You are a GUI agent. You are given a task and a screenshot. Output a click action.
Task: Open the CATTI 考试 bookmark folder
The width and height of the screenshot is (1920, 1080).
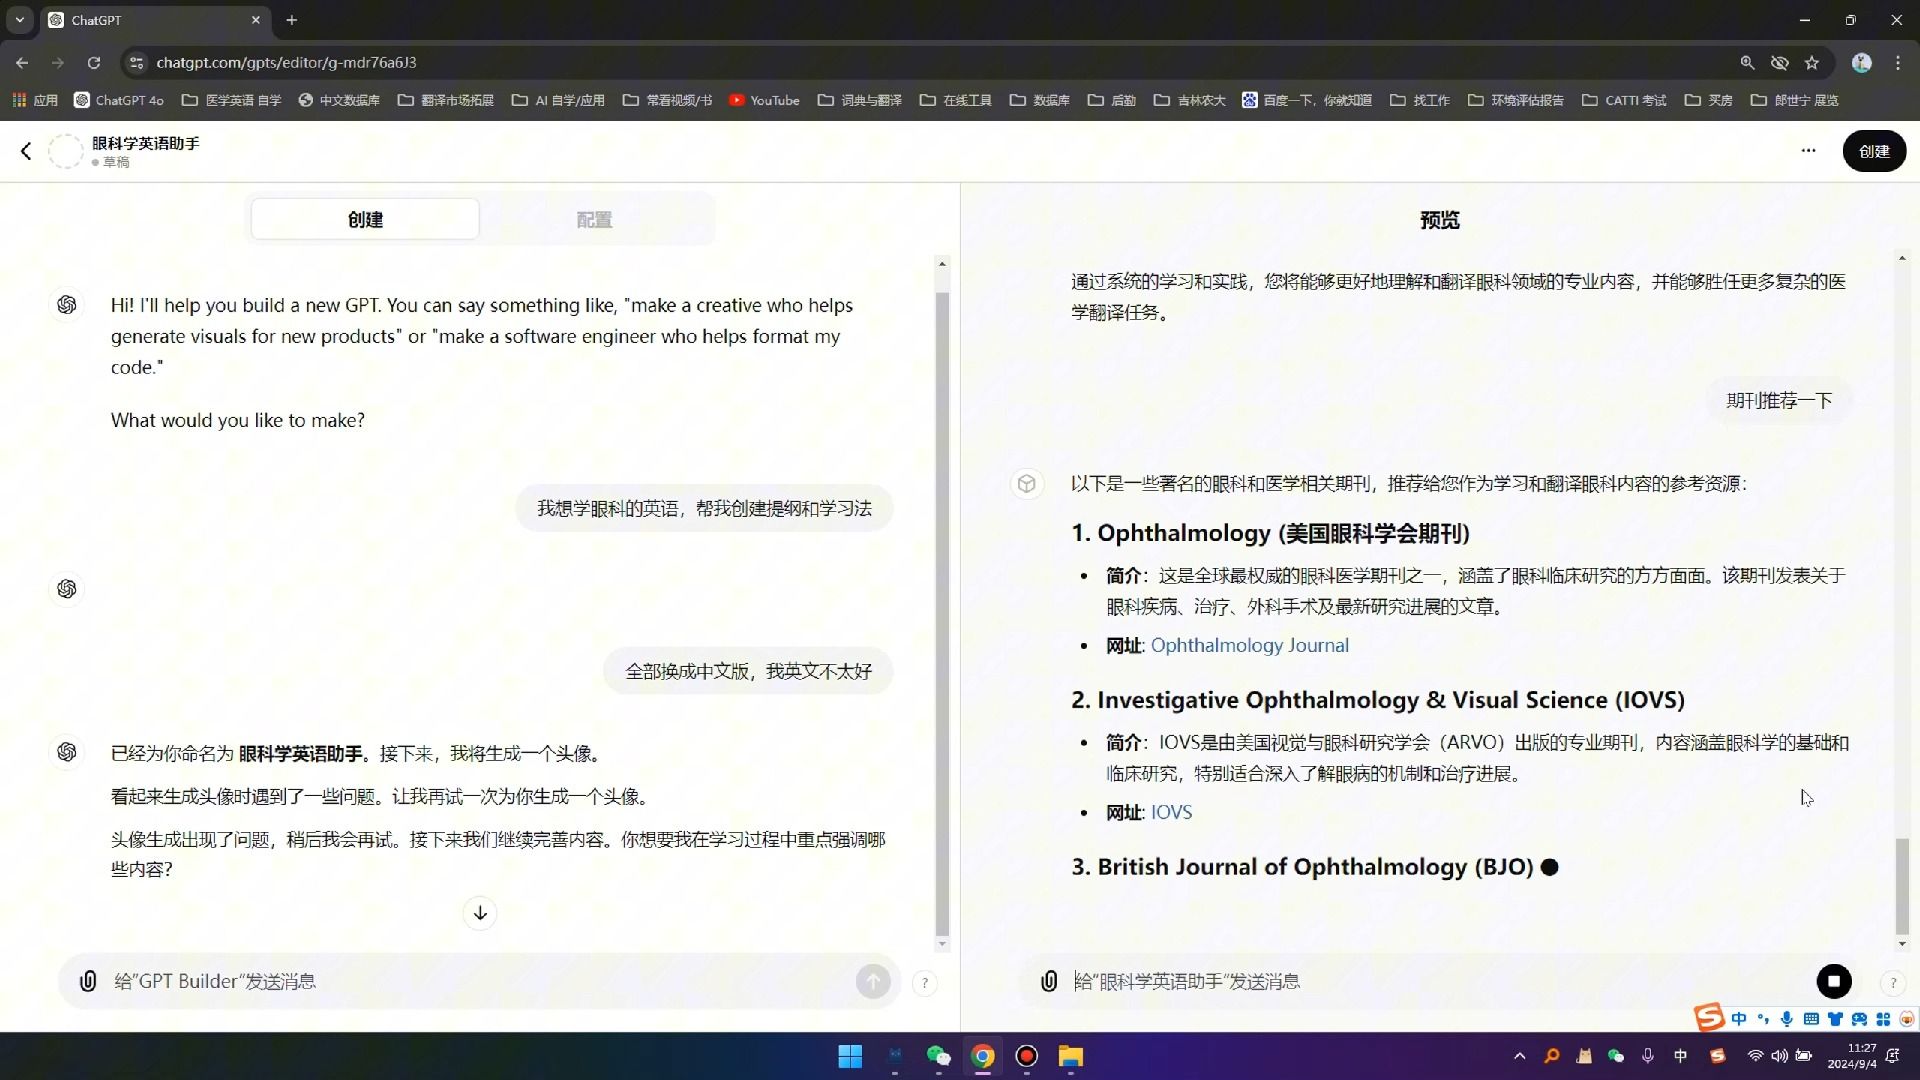[x=1624, y=100]
